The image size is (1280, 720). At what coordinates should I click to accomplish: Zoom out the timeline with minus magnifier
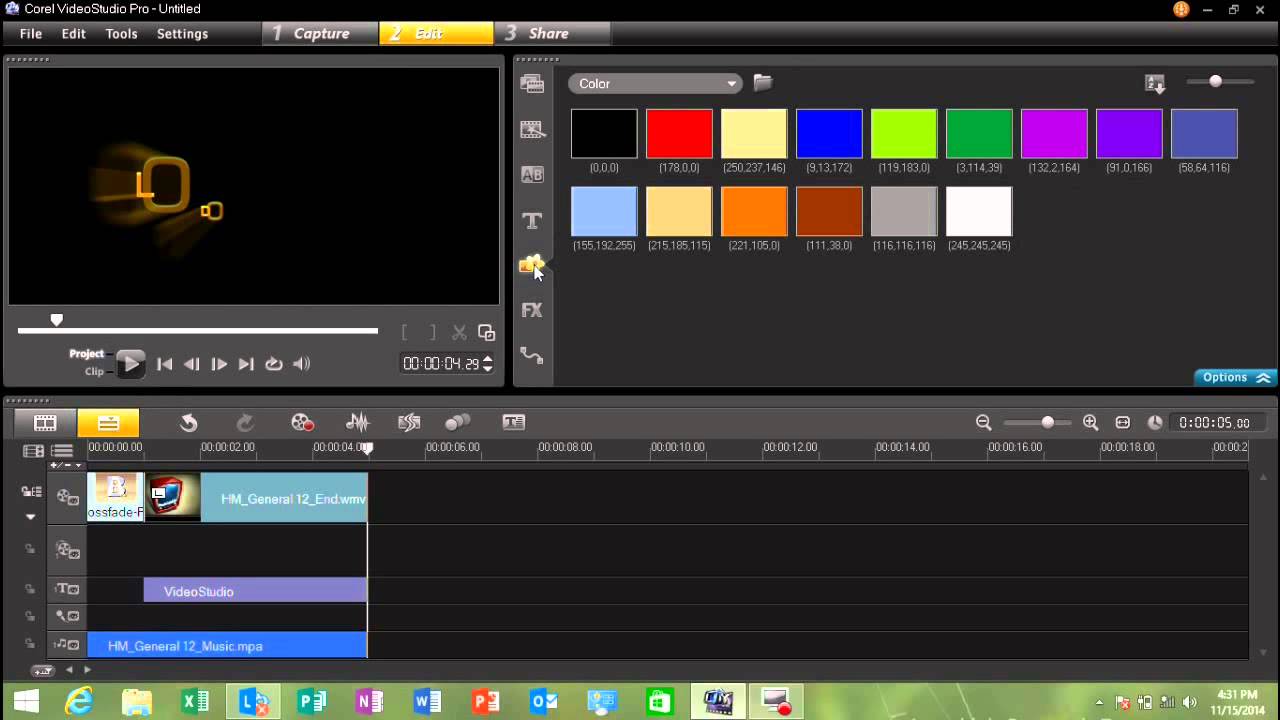coord(984,423)
